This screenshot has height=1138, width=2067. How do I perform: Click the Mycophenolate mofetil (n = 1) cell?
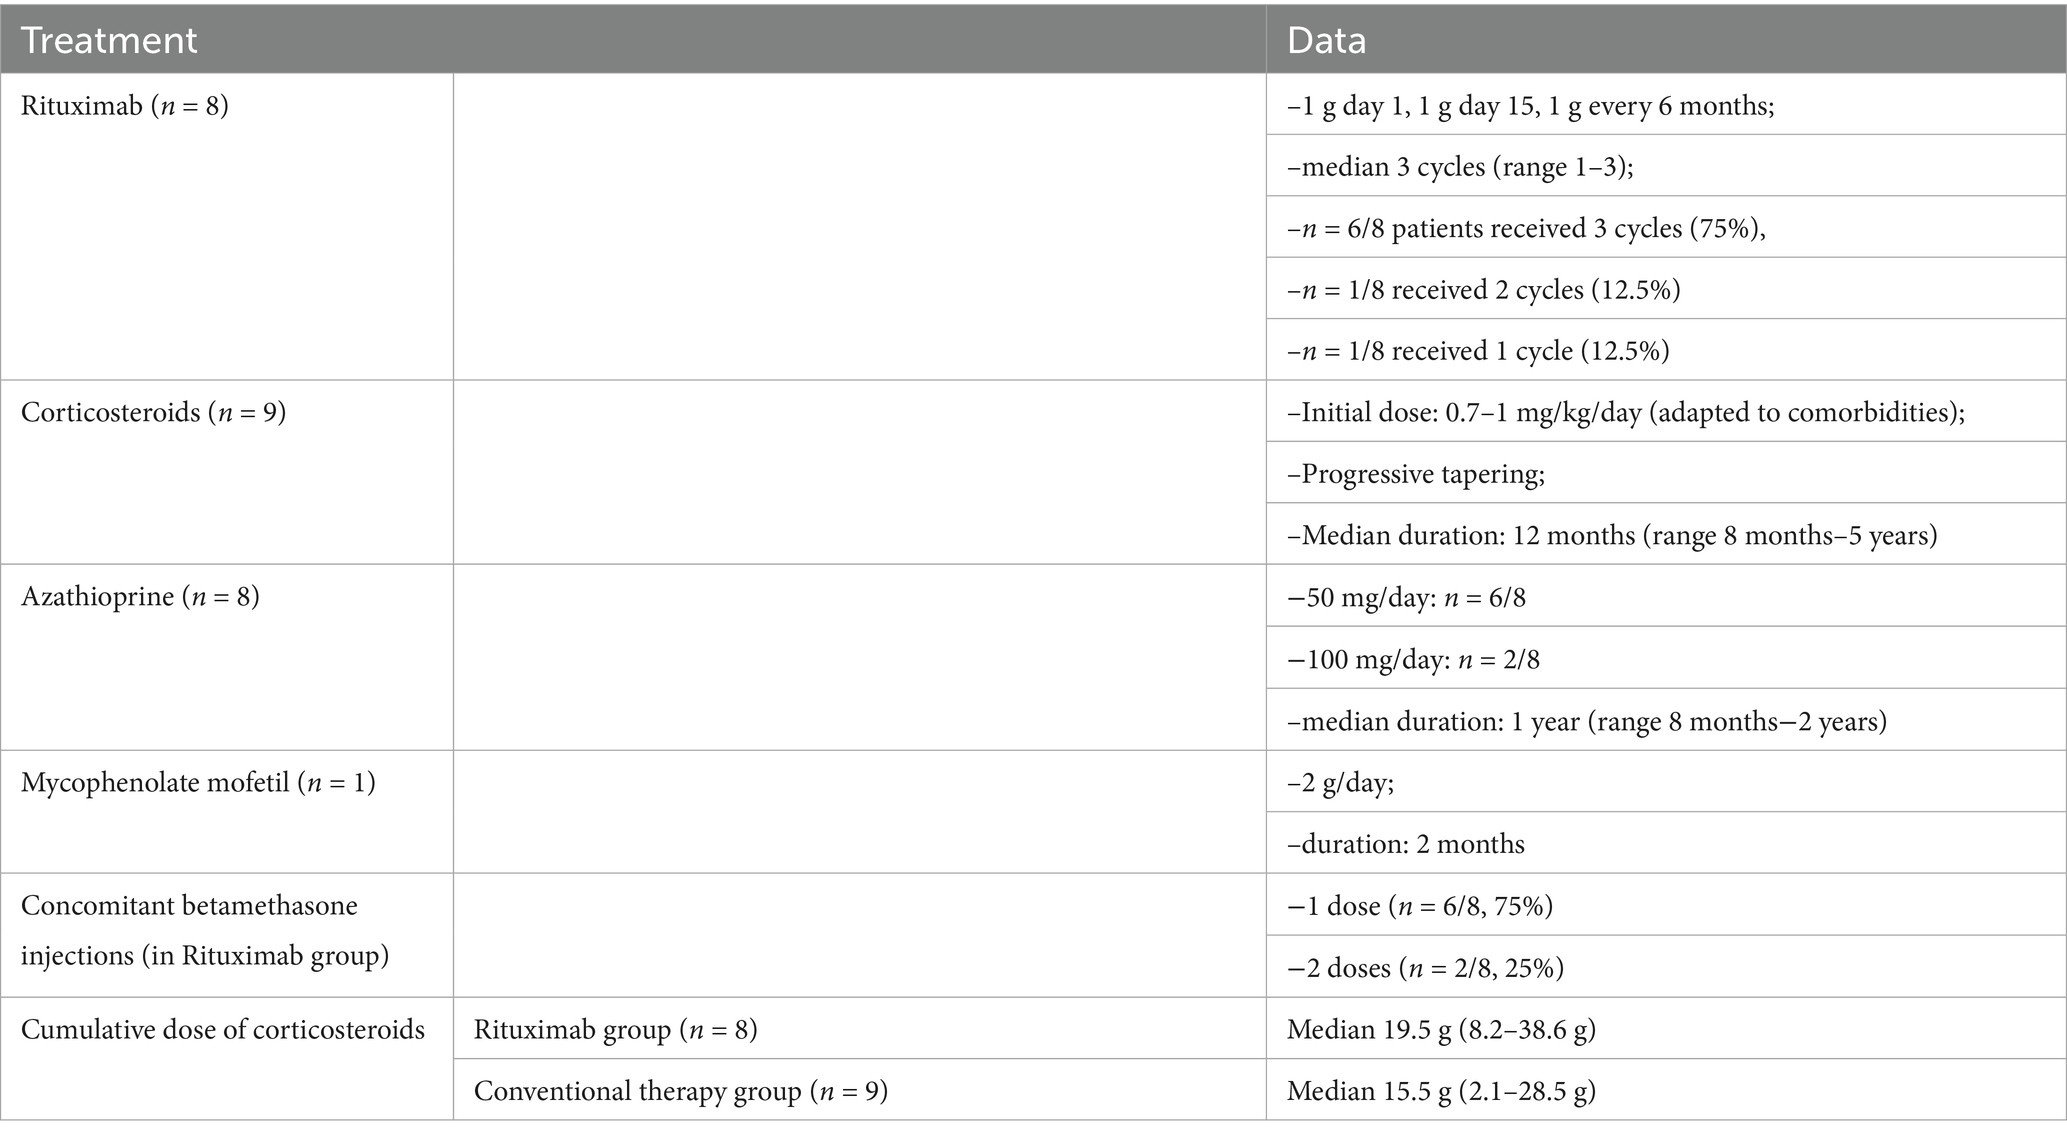click(198, 782)
